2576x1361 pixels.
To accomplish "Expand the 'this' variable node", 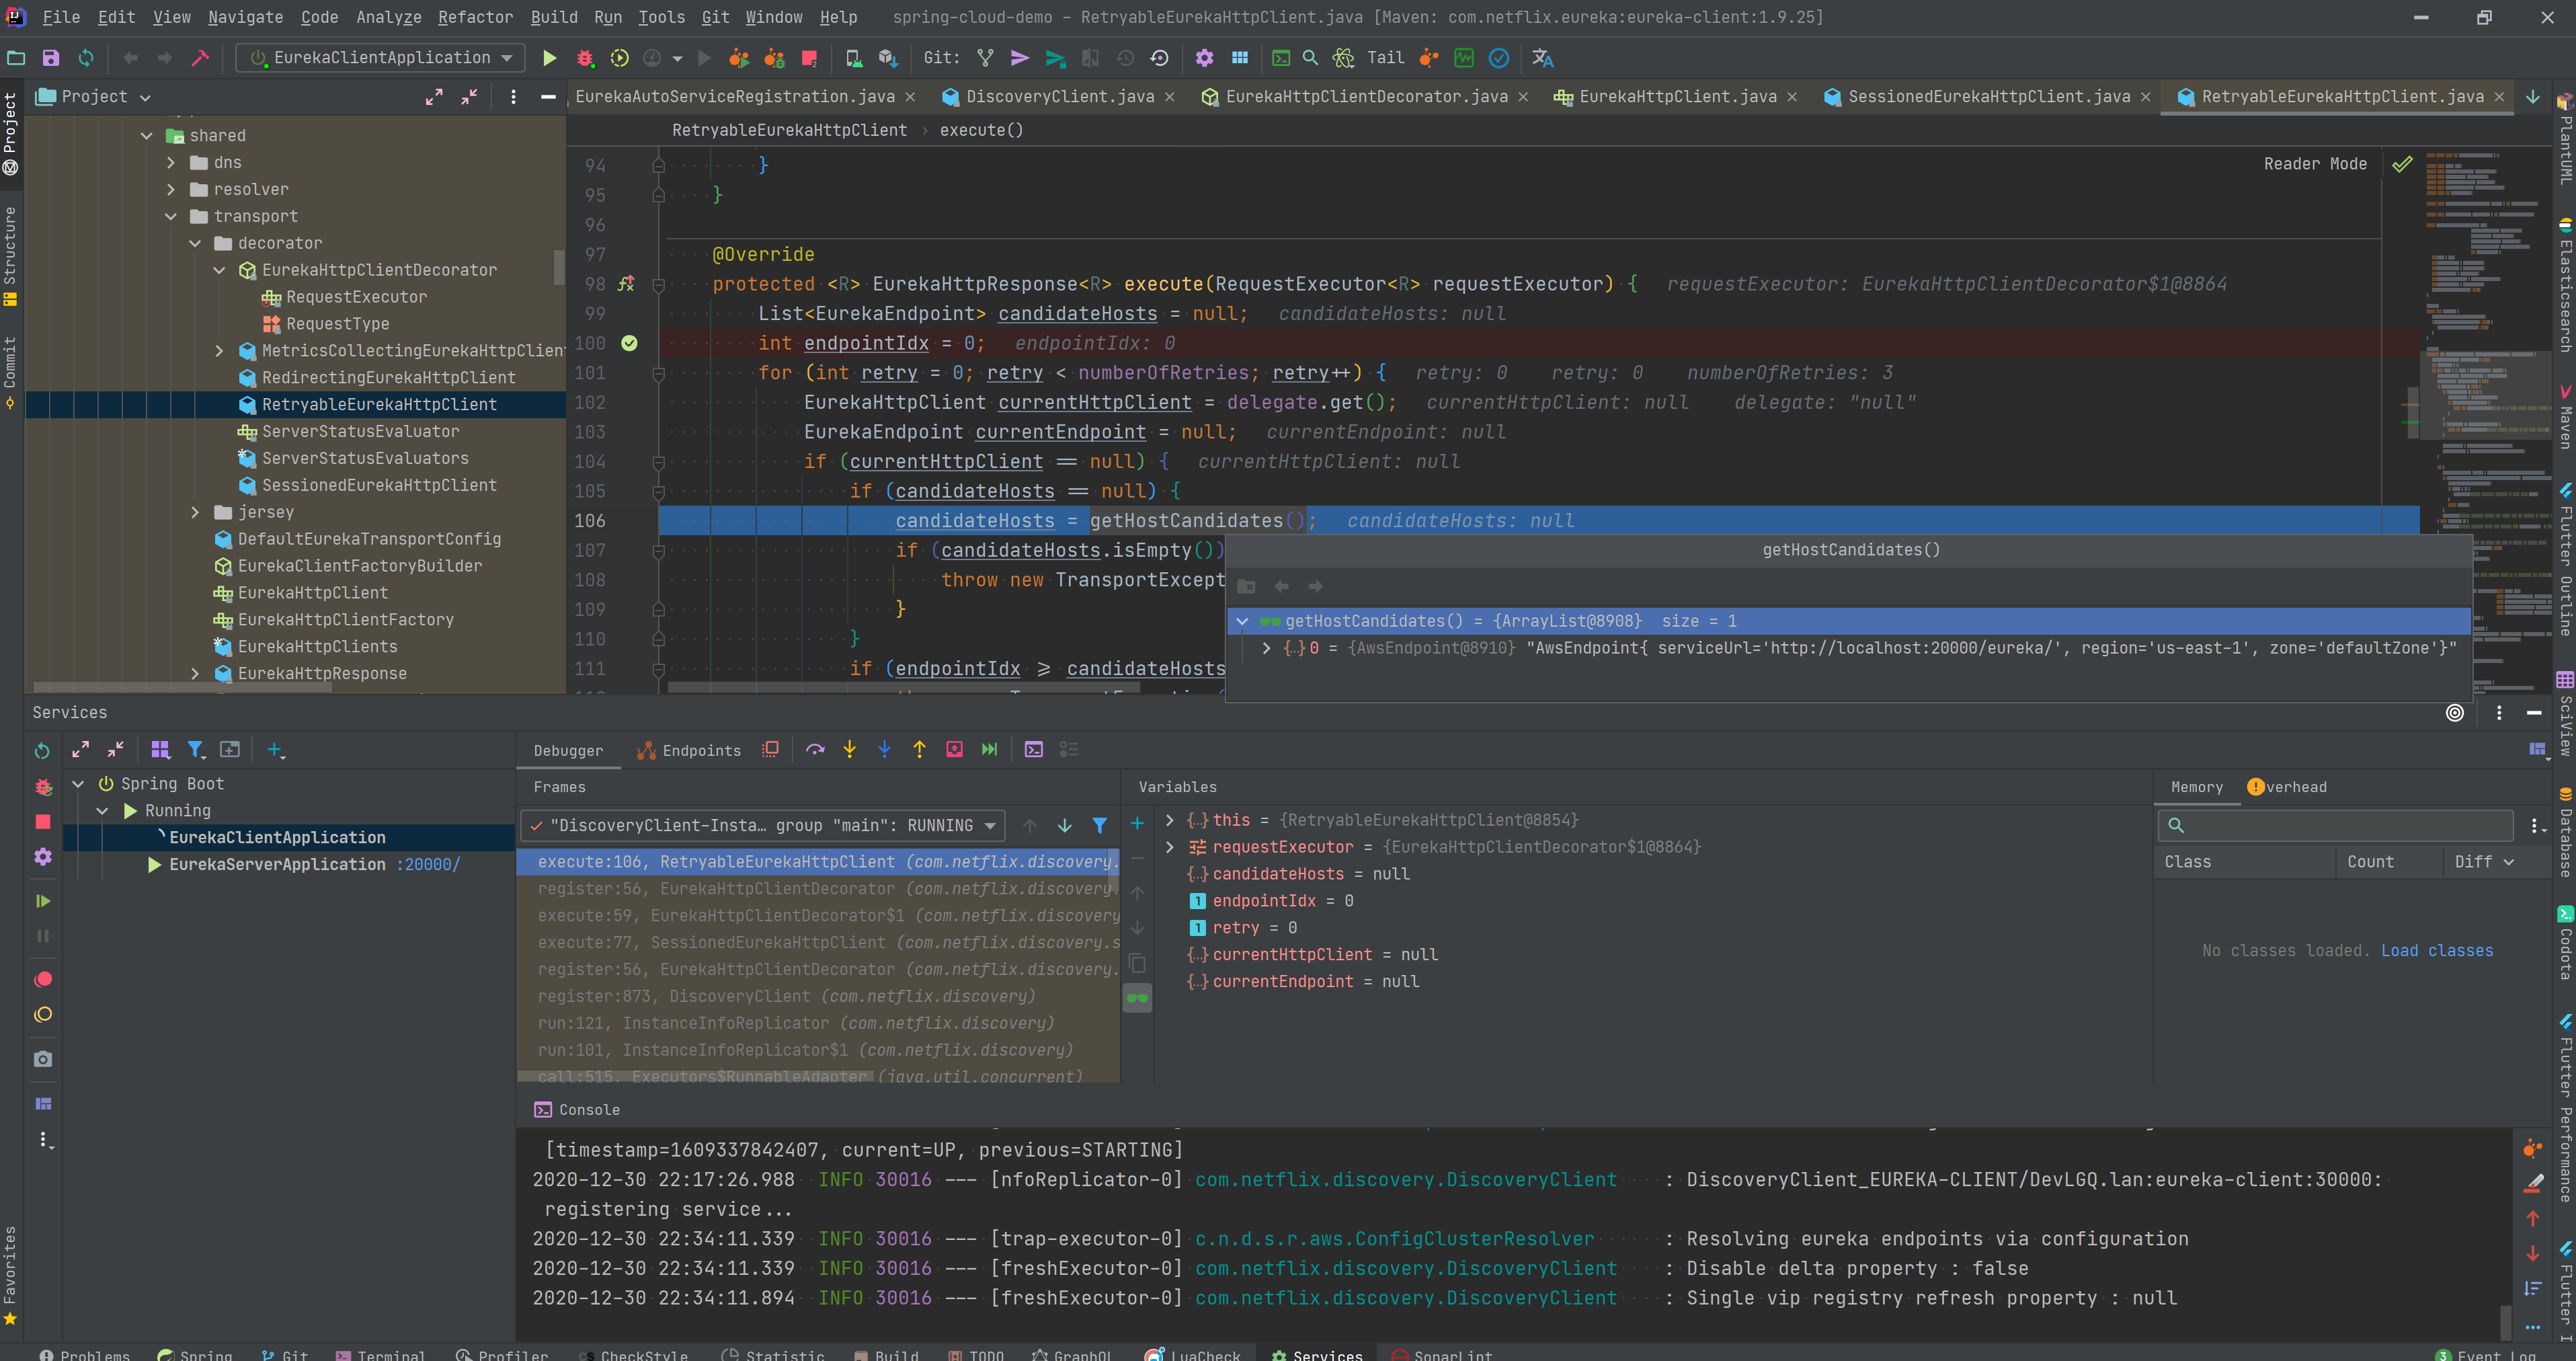I will pos(1169,820).
